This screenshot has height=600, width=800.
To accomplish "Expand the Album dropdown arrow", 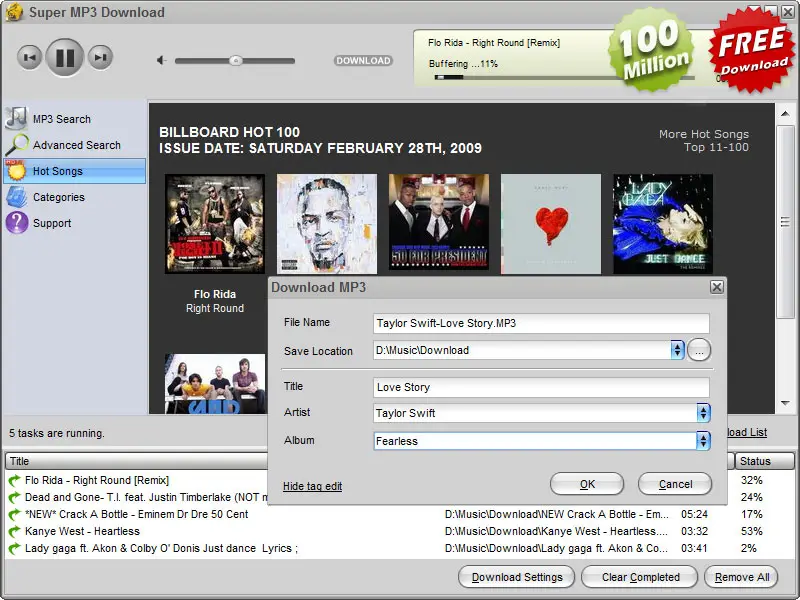I will (704, 441).
